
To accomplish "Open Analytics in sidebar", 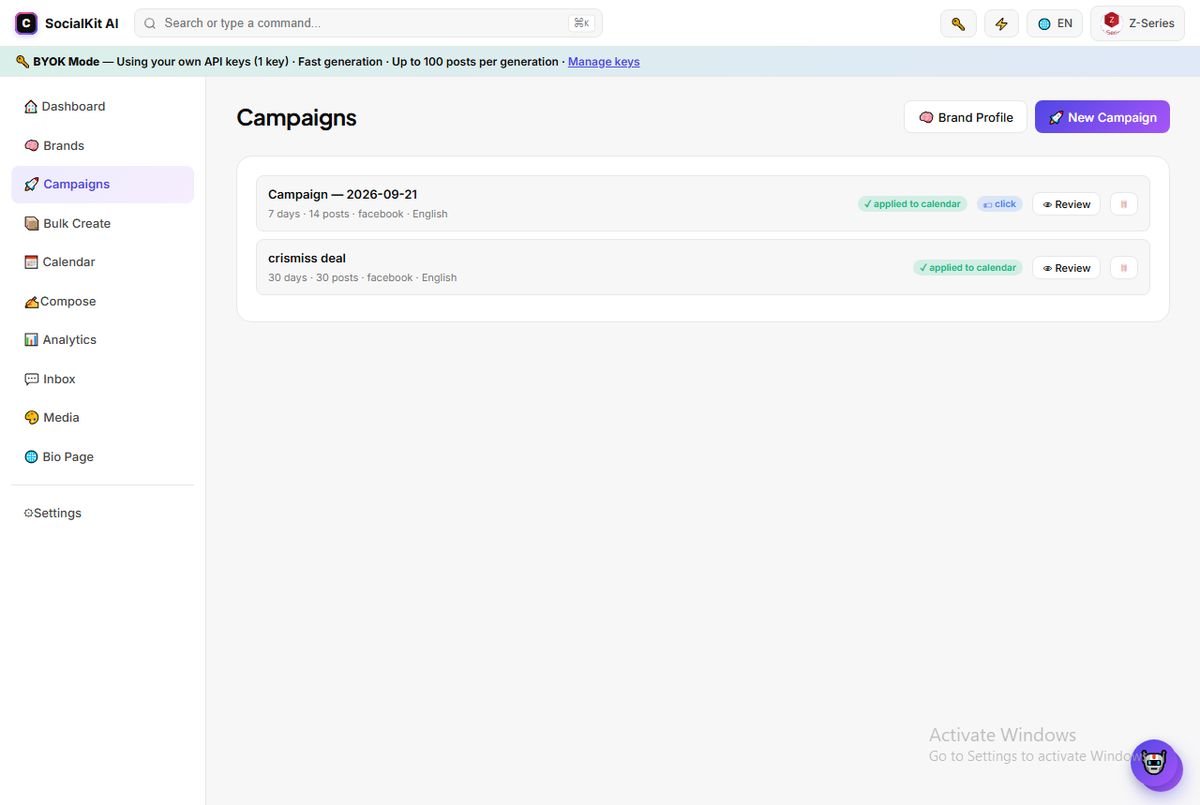I will point(103,340).
